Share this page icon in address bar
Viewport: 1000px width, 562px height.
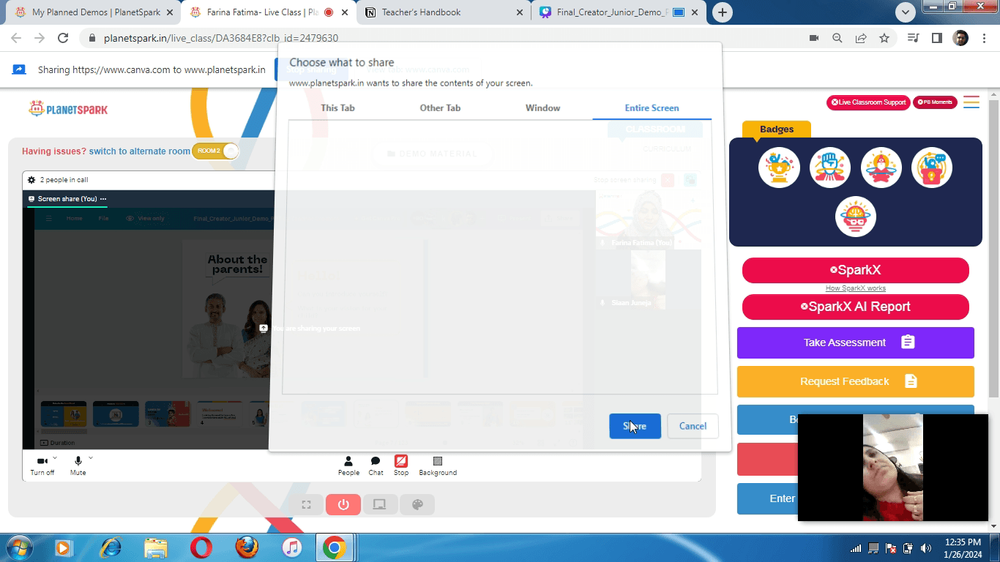click(861, 38)
